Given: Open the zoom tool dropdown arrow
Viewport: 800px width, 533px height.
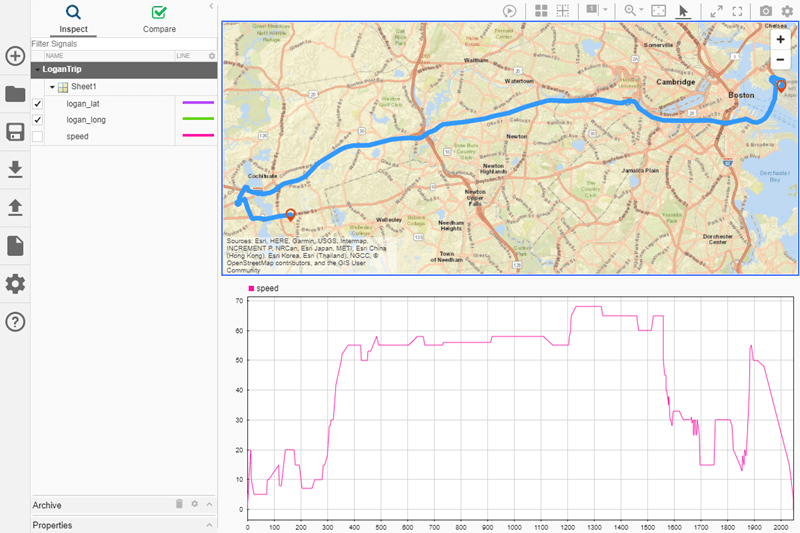Looking at the screenshot, I should click(x=641, y=10).
